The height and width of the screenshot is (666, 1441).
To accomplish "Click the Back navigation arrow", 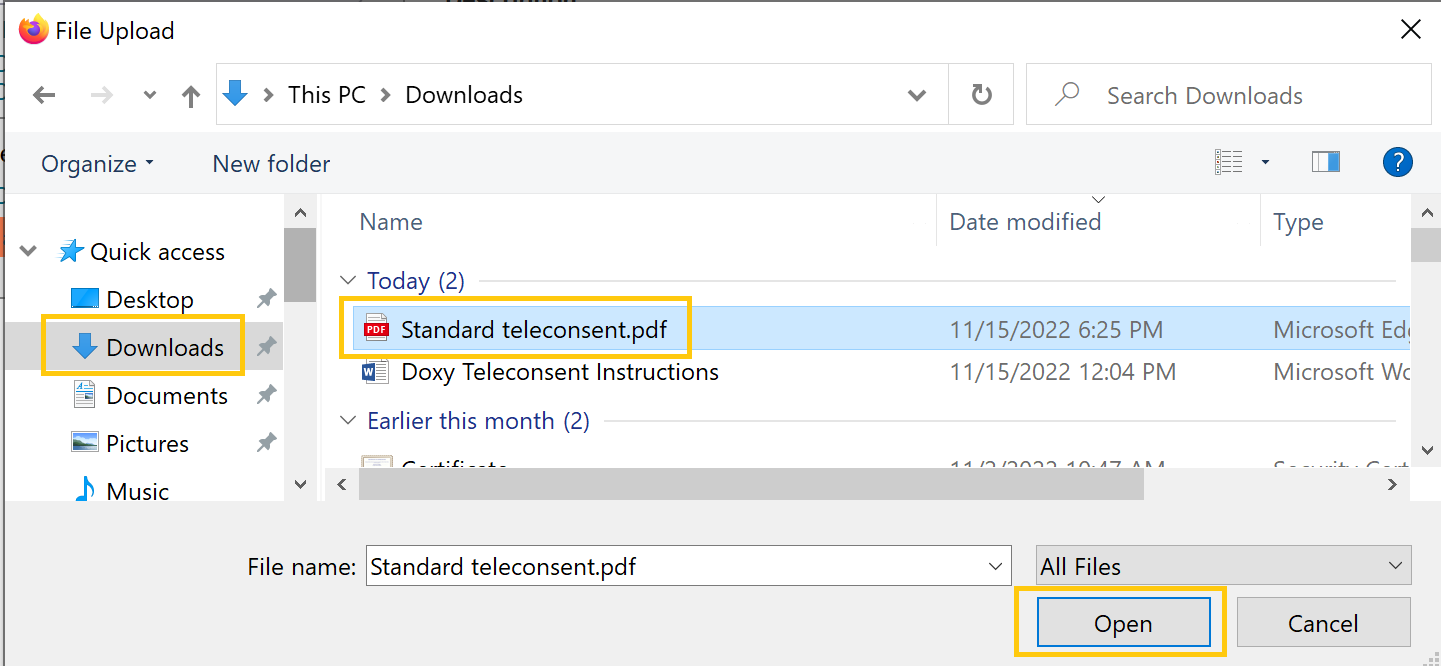I will 44,96.
